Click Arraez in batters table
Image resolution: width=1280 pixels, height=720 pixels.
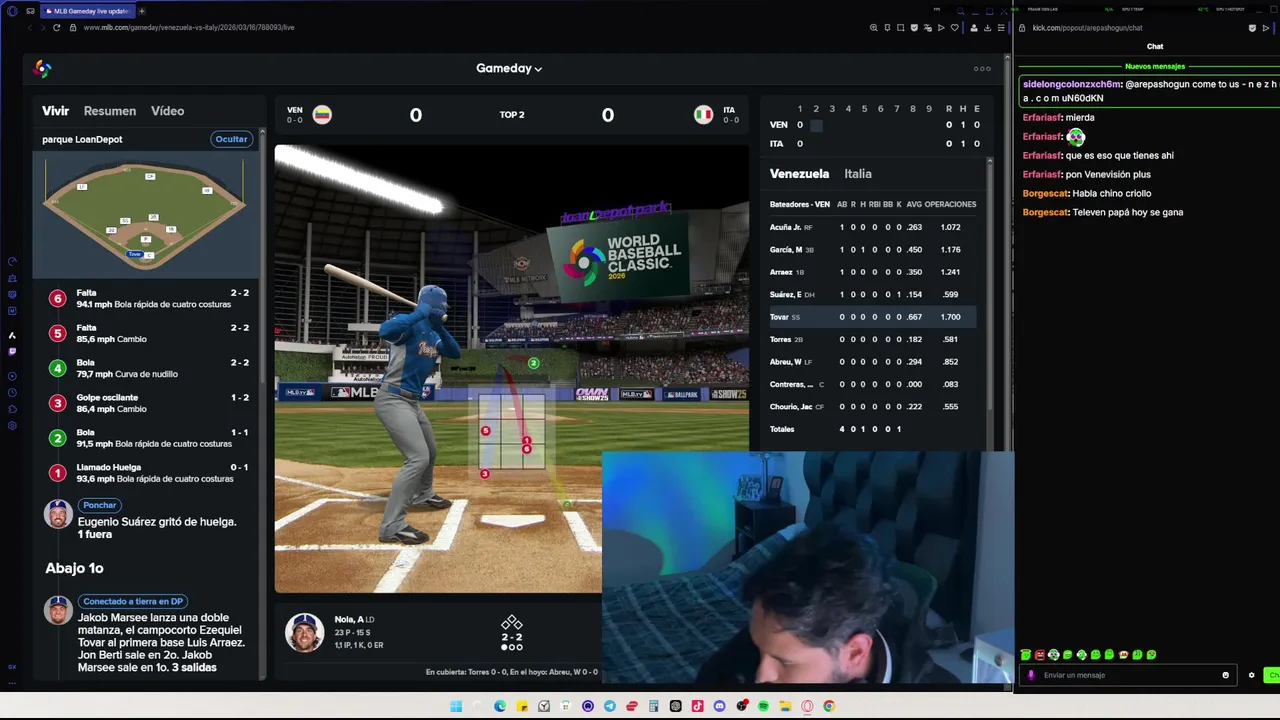(781, 272)
